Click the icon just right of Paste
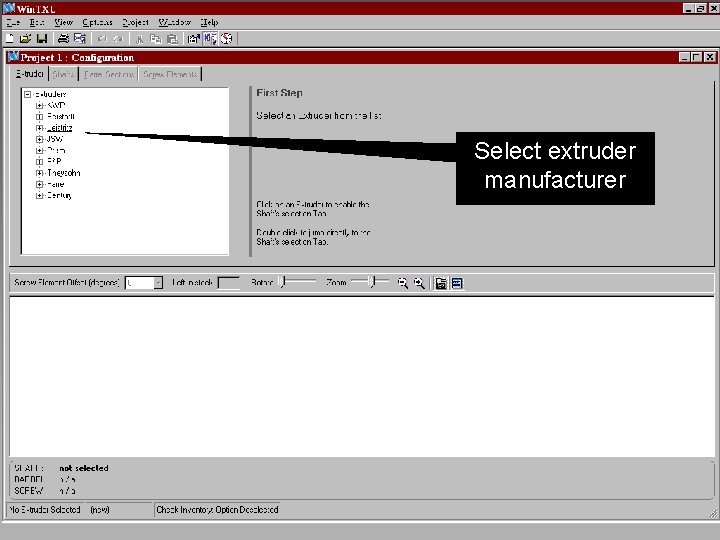 [194, 39]
